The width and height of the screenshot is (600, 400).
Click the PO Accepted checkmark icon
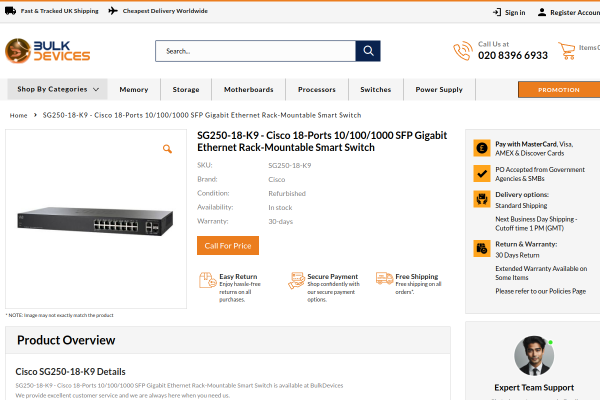coord(482,173)
